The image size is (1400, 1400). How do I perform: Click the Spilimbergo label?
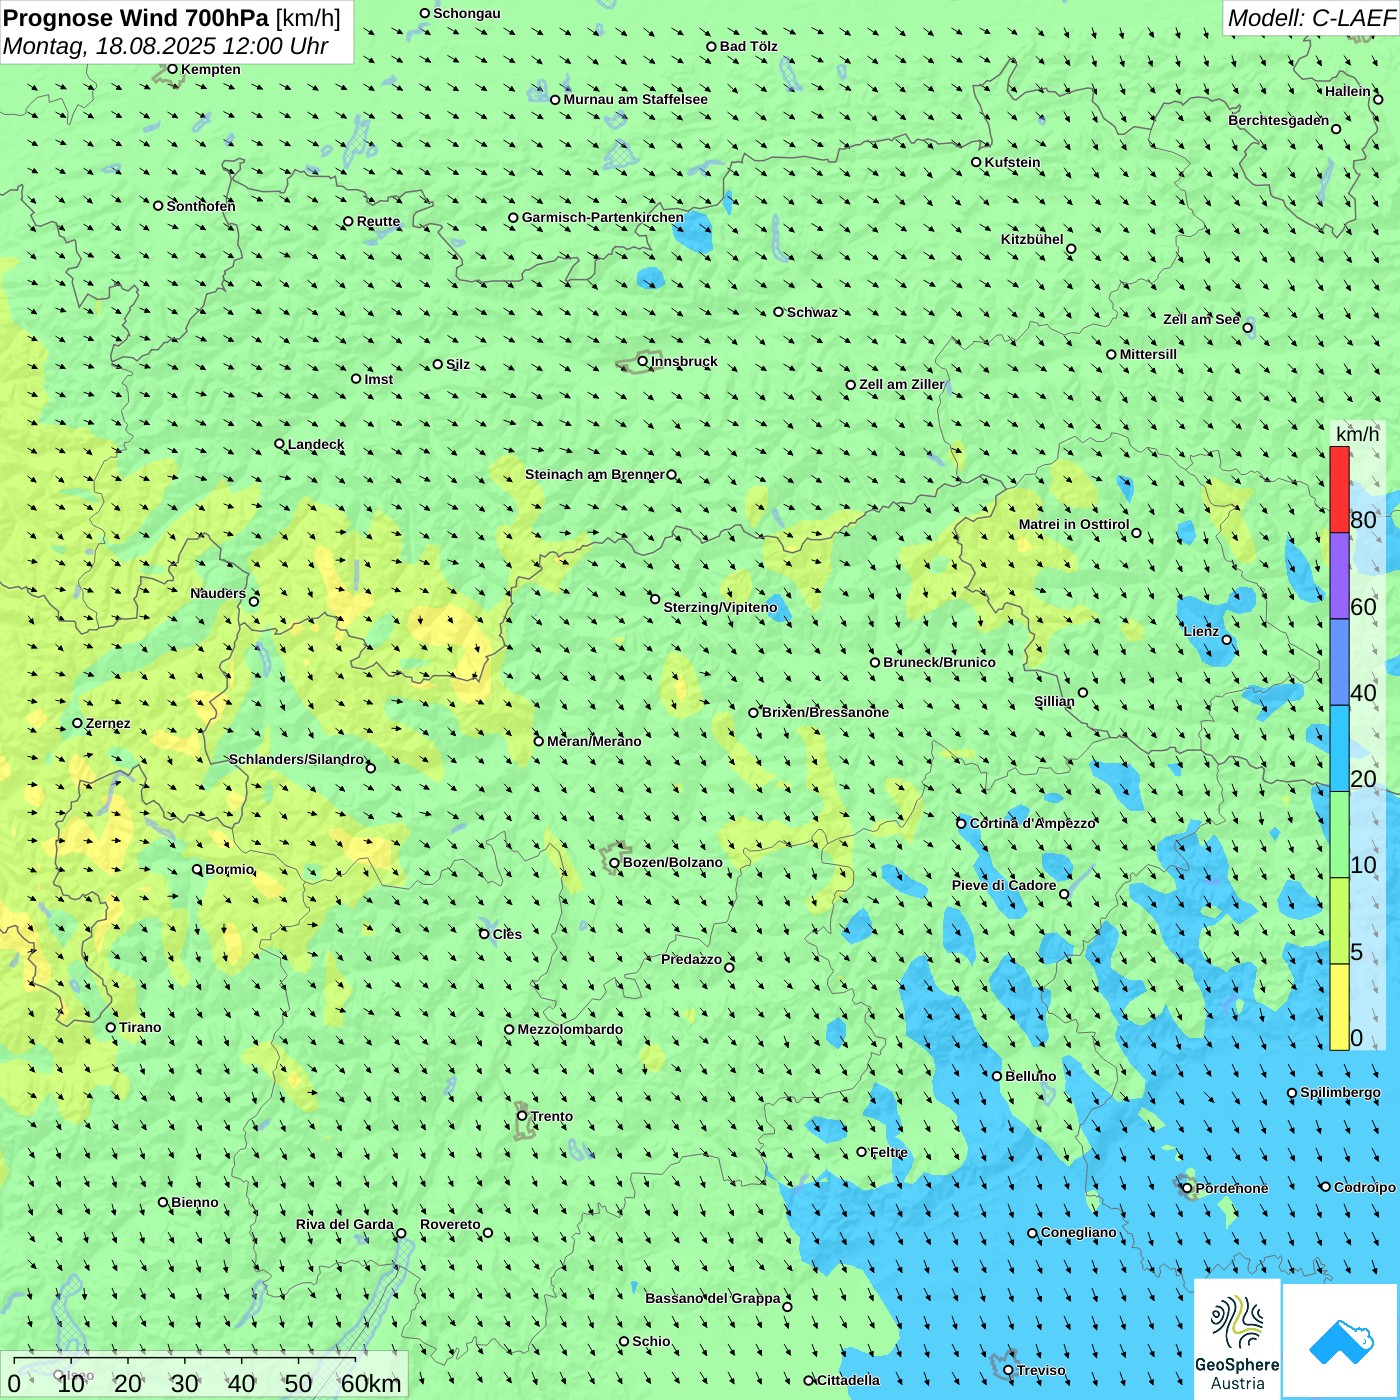(1340, 1092)
